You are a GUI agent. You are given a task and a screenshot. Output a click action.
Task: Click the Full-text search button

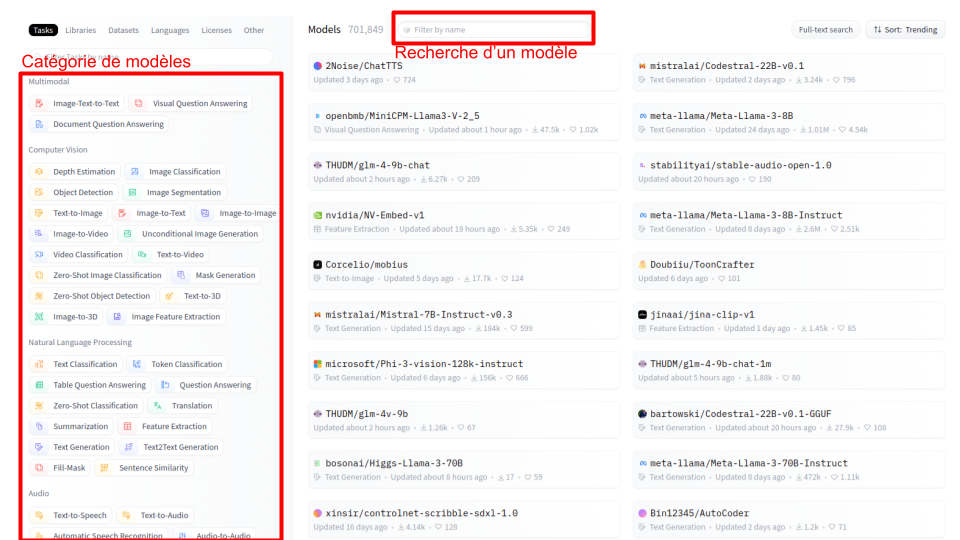point(825,30)
